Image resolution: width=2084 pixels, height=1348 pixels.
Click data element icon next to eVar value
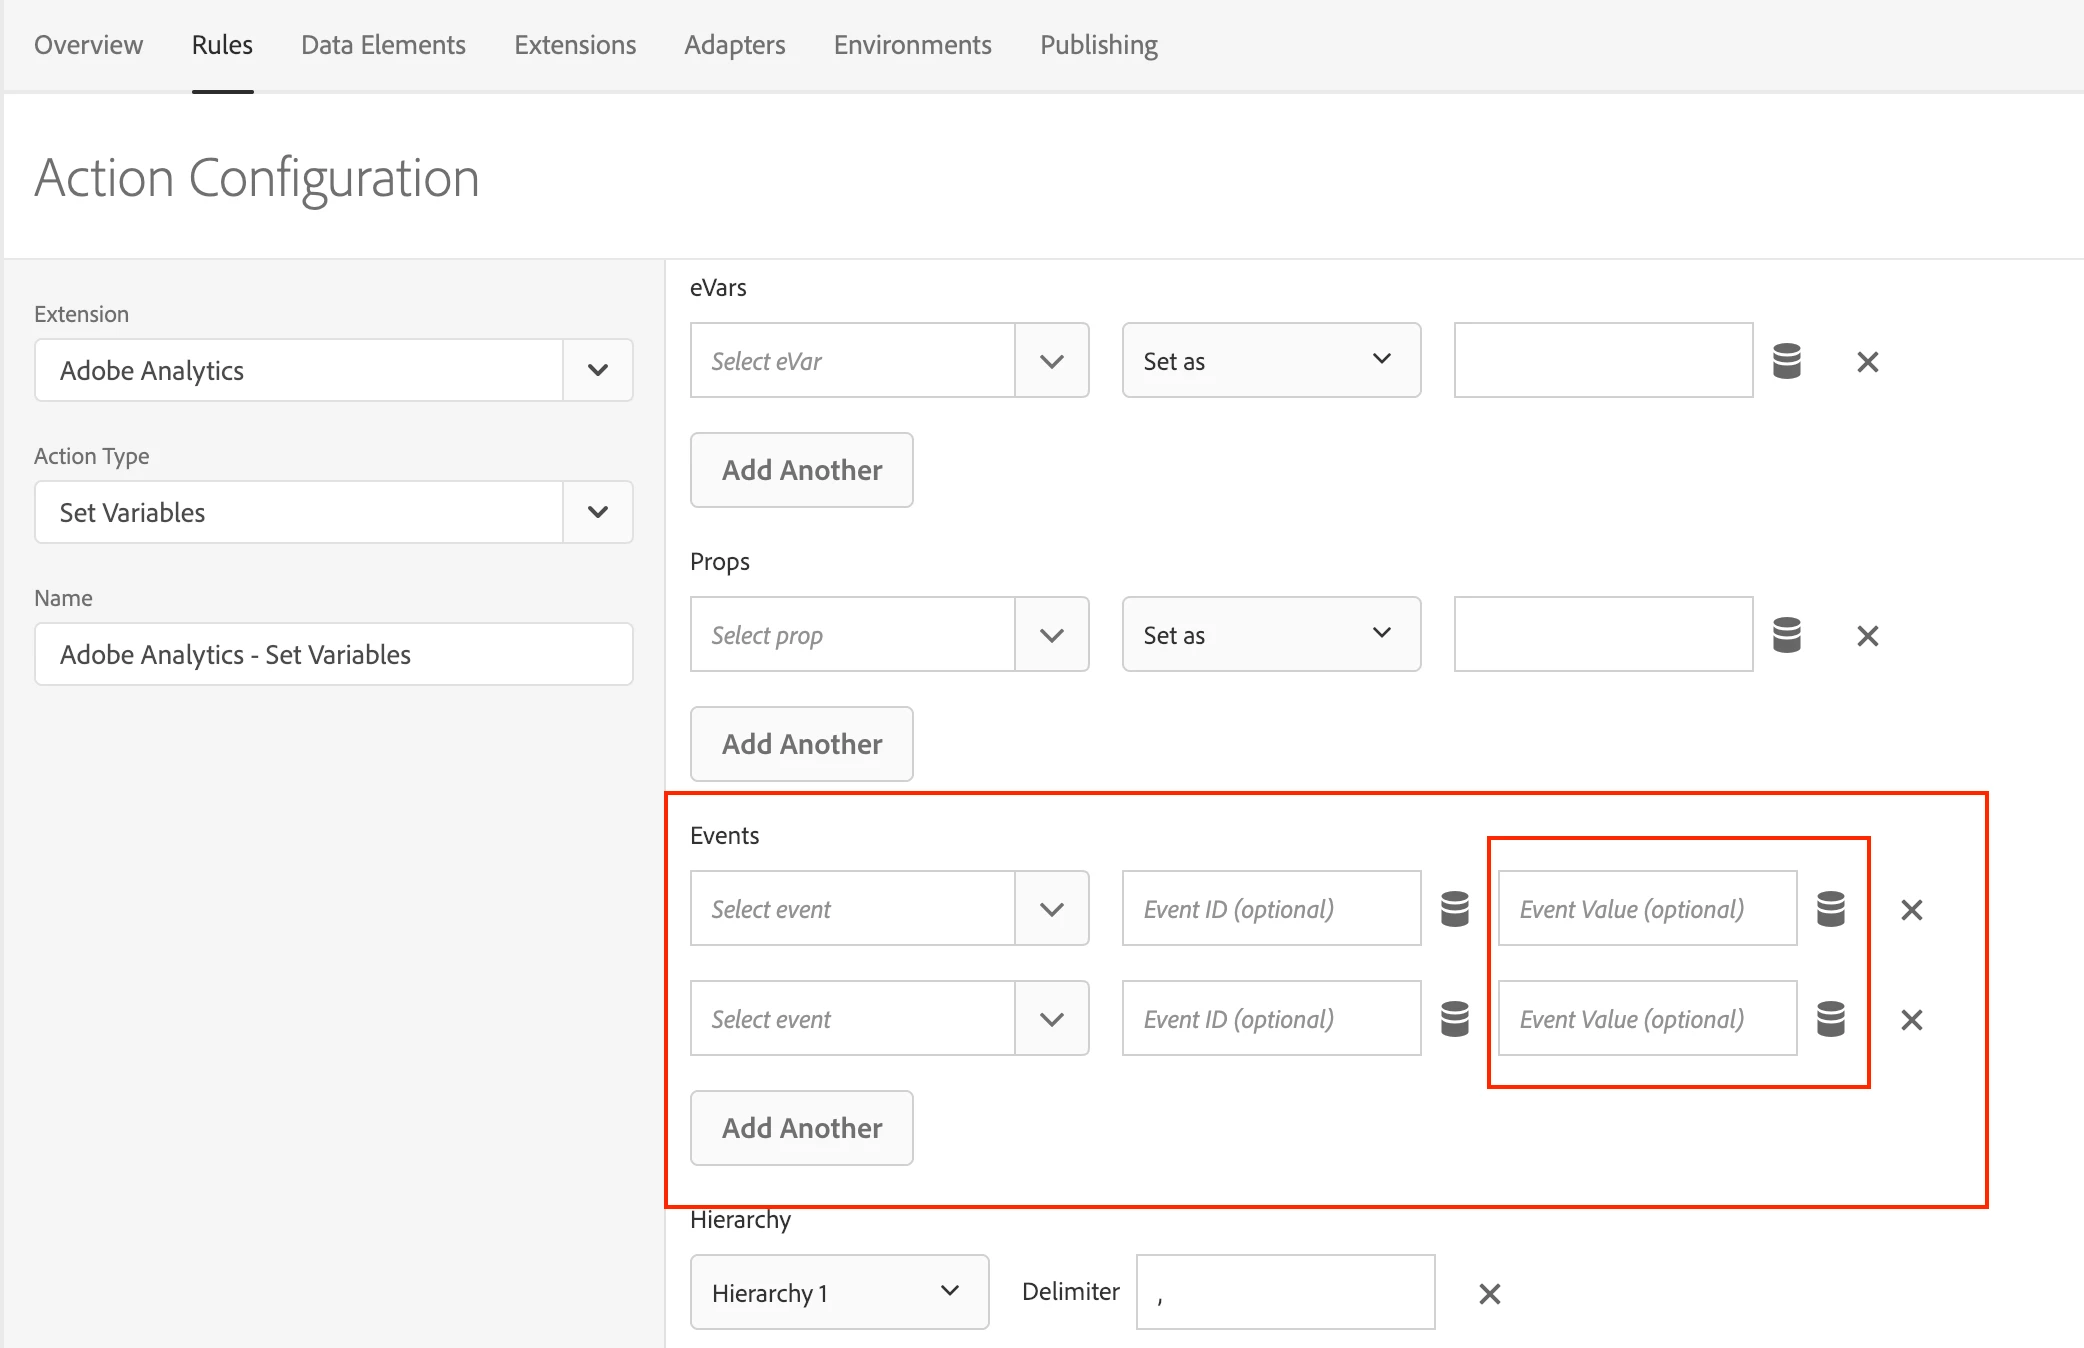click(1786, 361)
